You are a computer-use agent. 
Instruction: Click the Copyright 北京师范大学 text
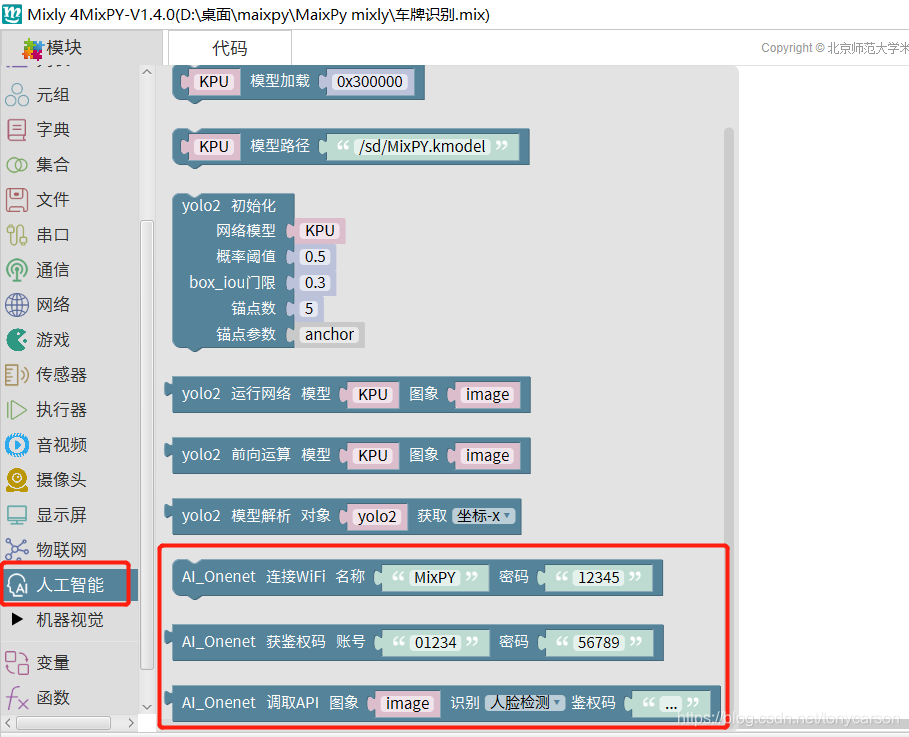pos(834,48)
